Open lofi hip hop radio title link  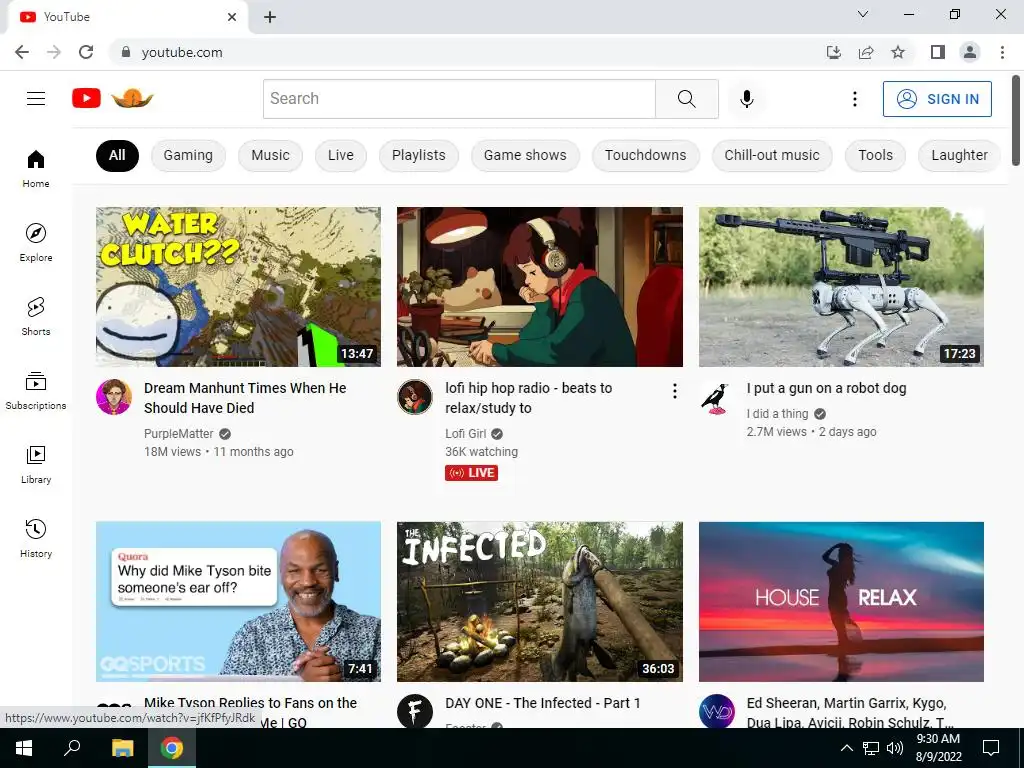(528, 398)
